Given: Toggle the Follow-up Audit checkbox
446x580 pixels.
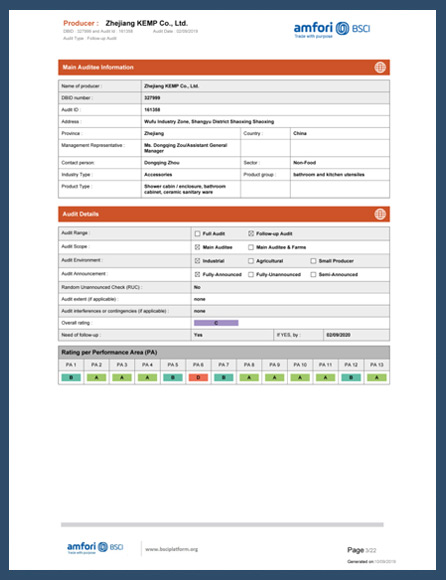Looking at the screenshot, I should [251, 233].
